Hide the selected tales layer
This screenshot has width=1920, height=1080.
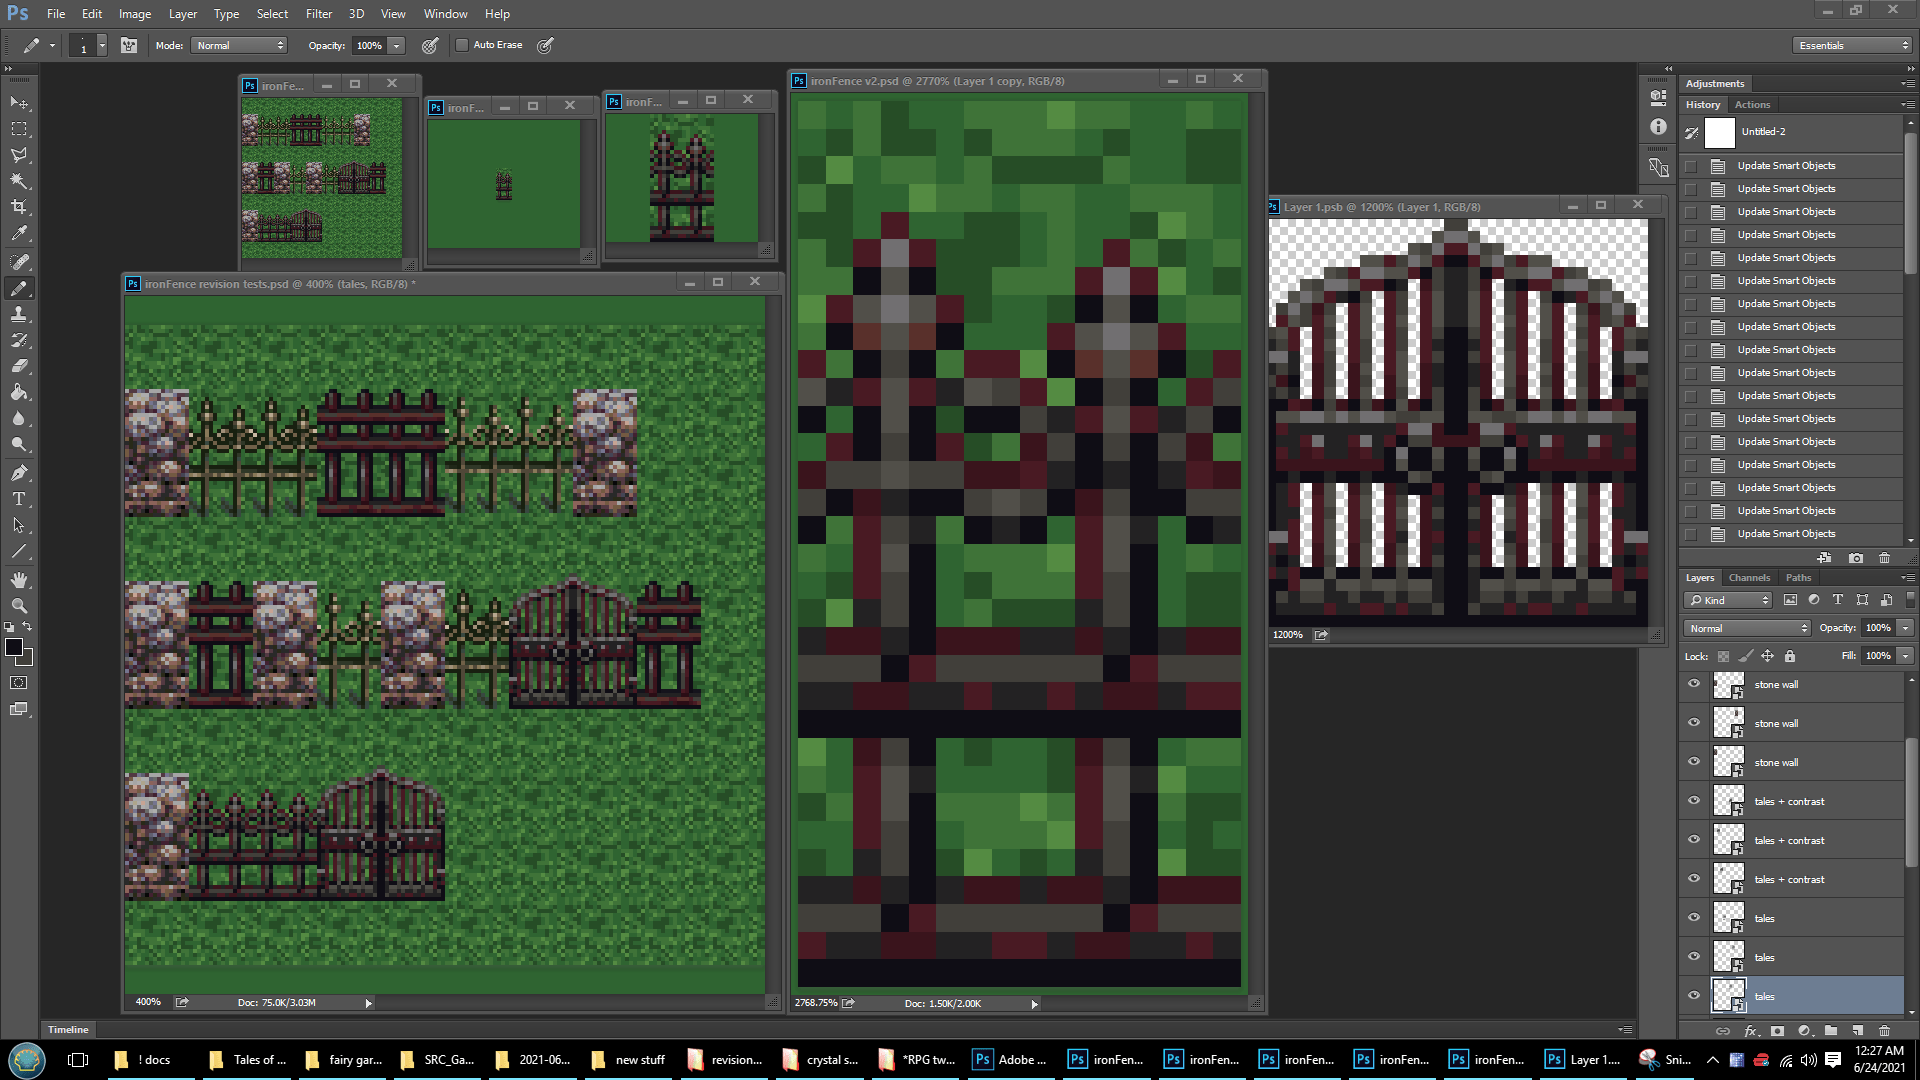[1694, 996]
